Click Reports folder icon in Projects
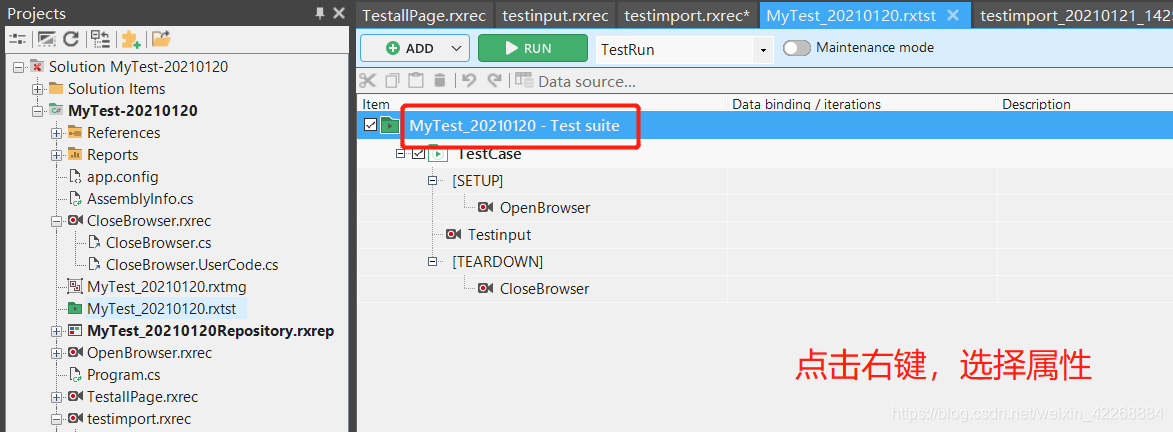Screen dimensions: 1173x432 75,154
